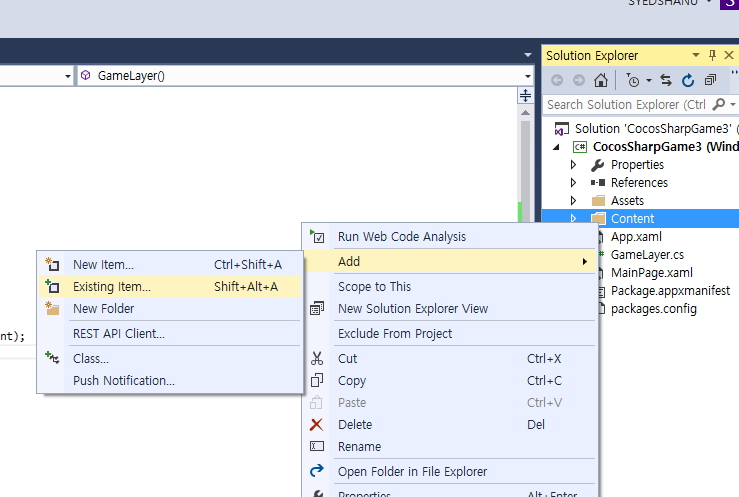Open Solution Explorer window options dropdown
This screenshot has width=739, height=497.
point(697,55)
